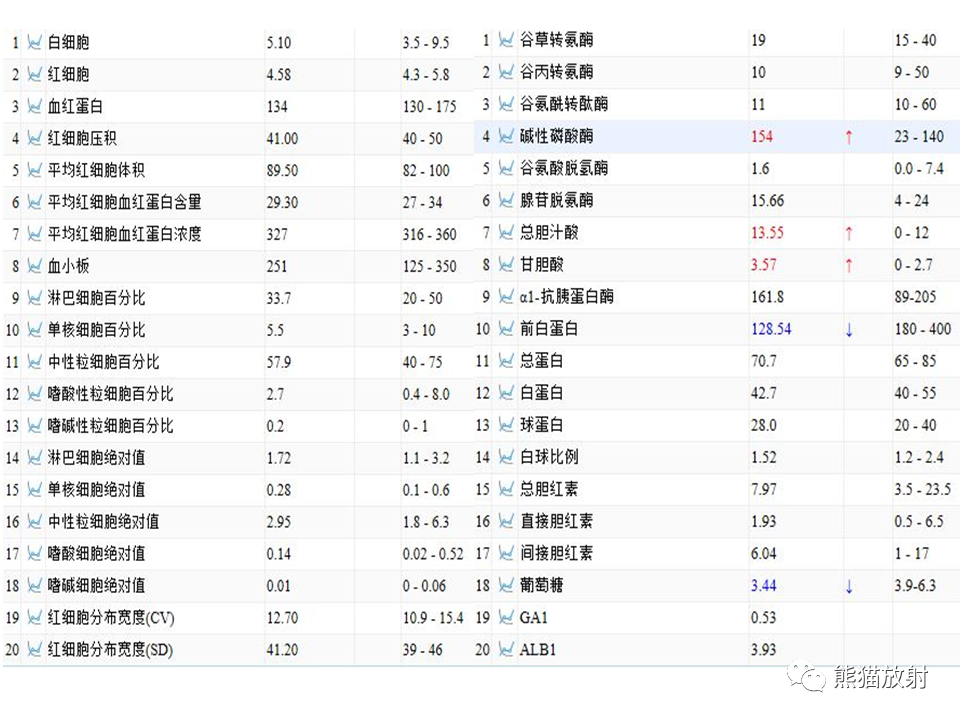Click chart icon beside 血小板
This screenshot has width=960, height=720.
pos(34,266)
